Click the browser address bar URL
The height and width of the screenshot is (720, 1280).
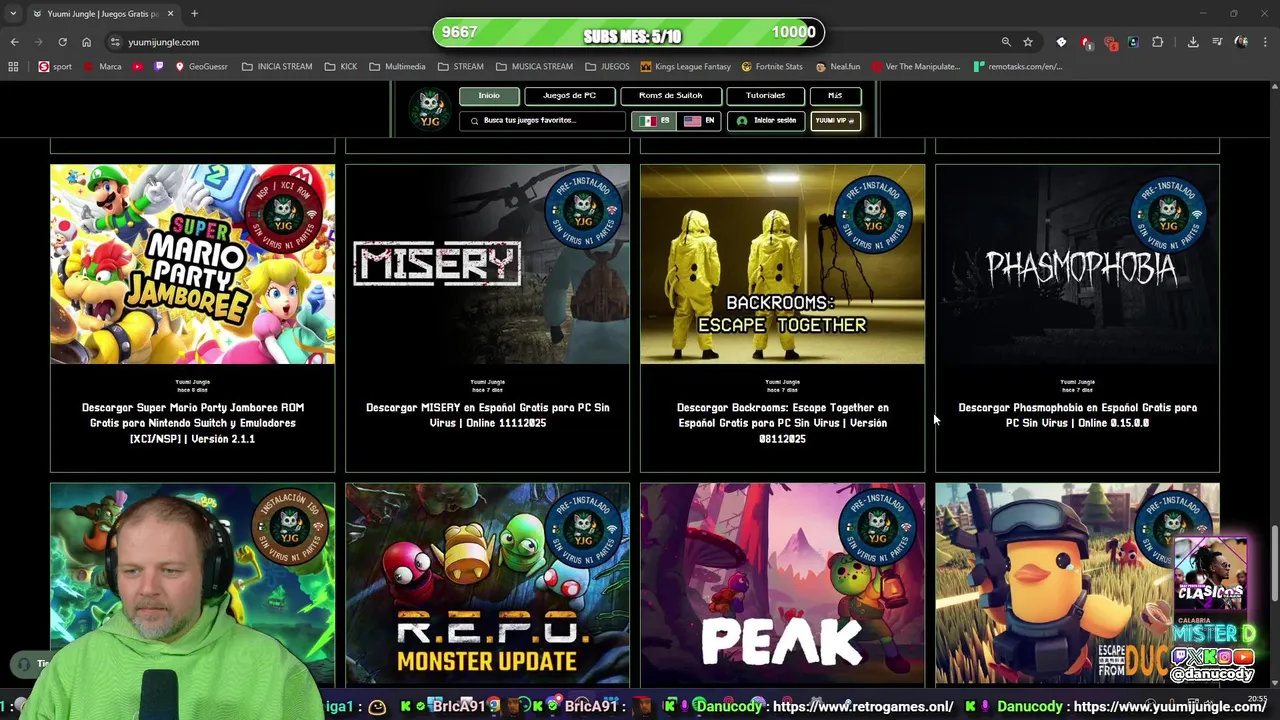click(x=163, y=42)
